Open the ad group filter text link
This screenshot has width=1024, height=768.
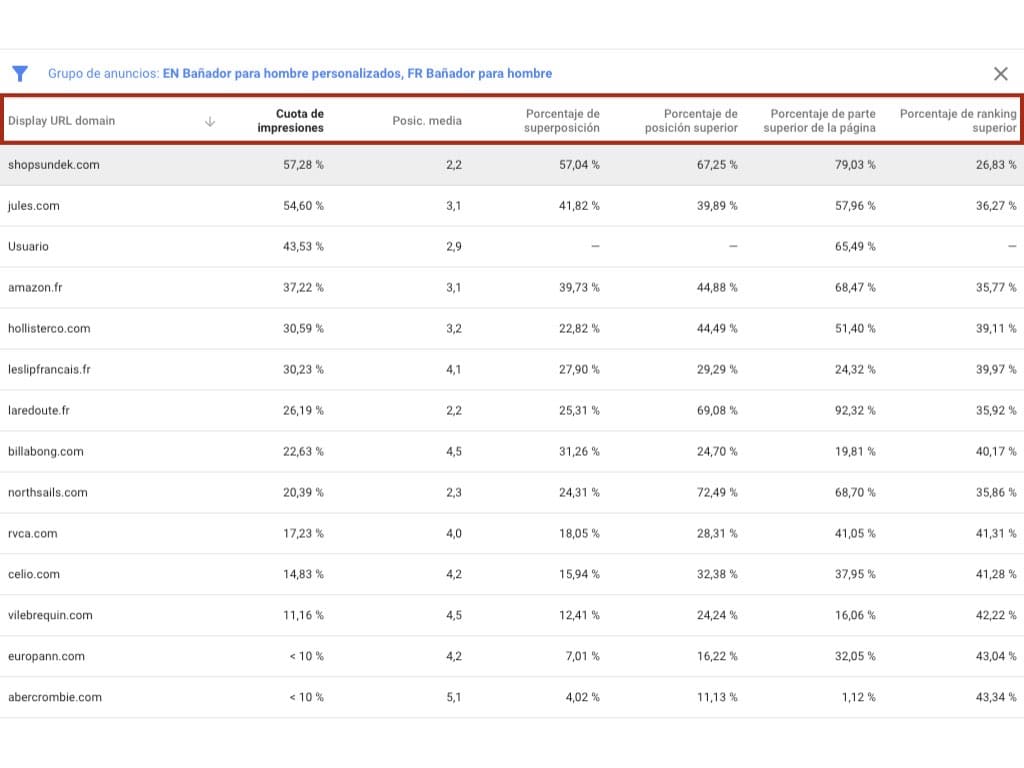357,73
